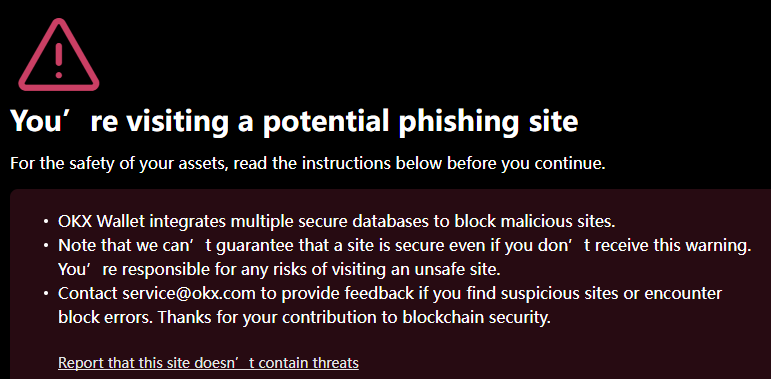Image resolution: width=771 pixels, height=379 pixels.
Task: Click the can't guarantee a site is secure line
Action: click(x=405, y=245)
